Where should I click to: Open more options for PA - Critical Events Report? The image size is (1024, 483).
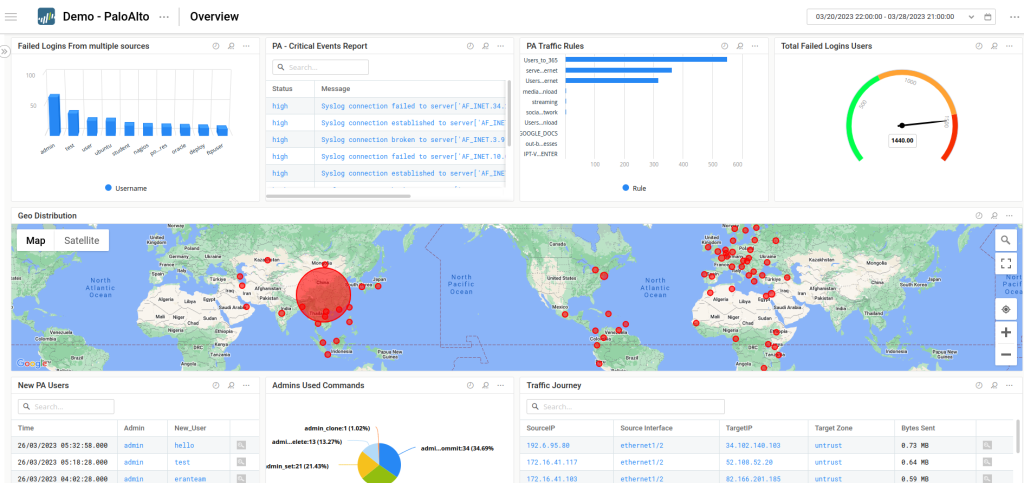tap(500, 46)
